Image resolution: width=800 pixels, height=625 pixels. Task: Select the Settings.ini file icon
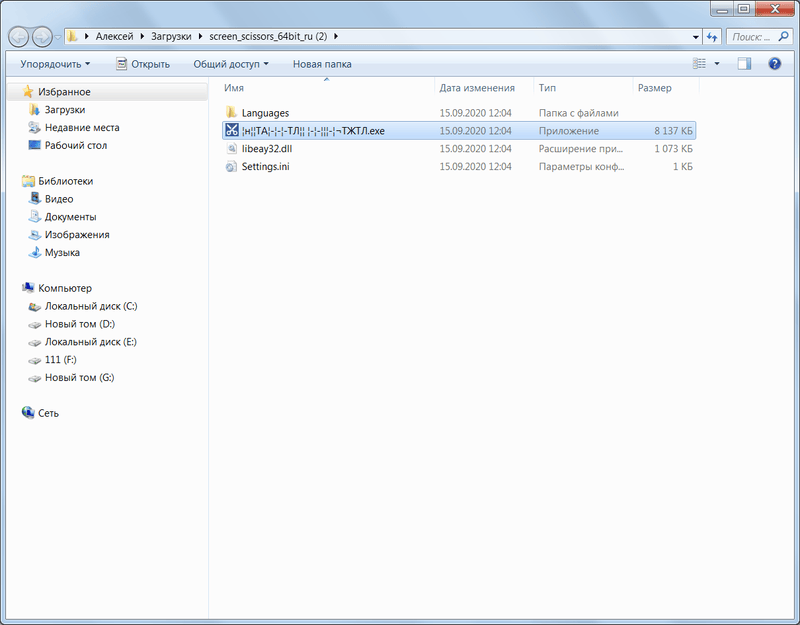(232, 166)
